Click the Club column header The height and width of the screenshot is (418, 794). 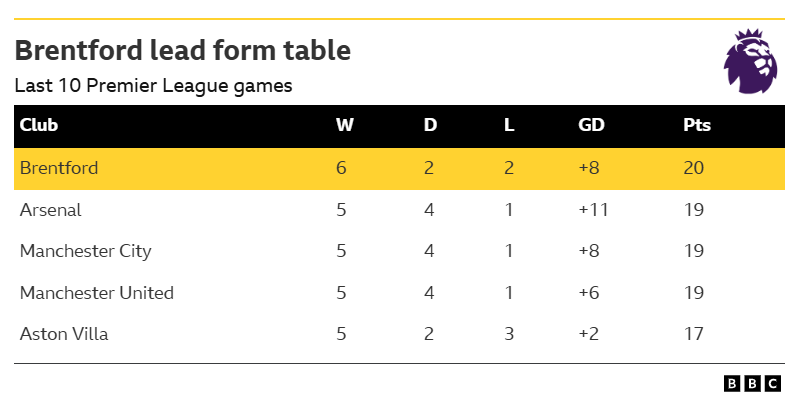39,126
